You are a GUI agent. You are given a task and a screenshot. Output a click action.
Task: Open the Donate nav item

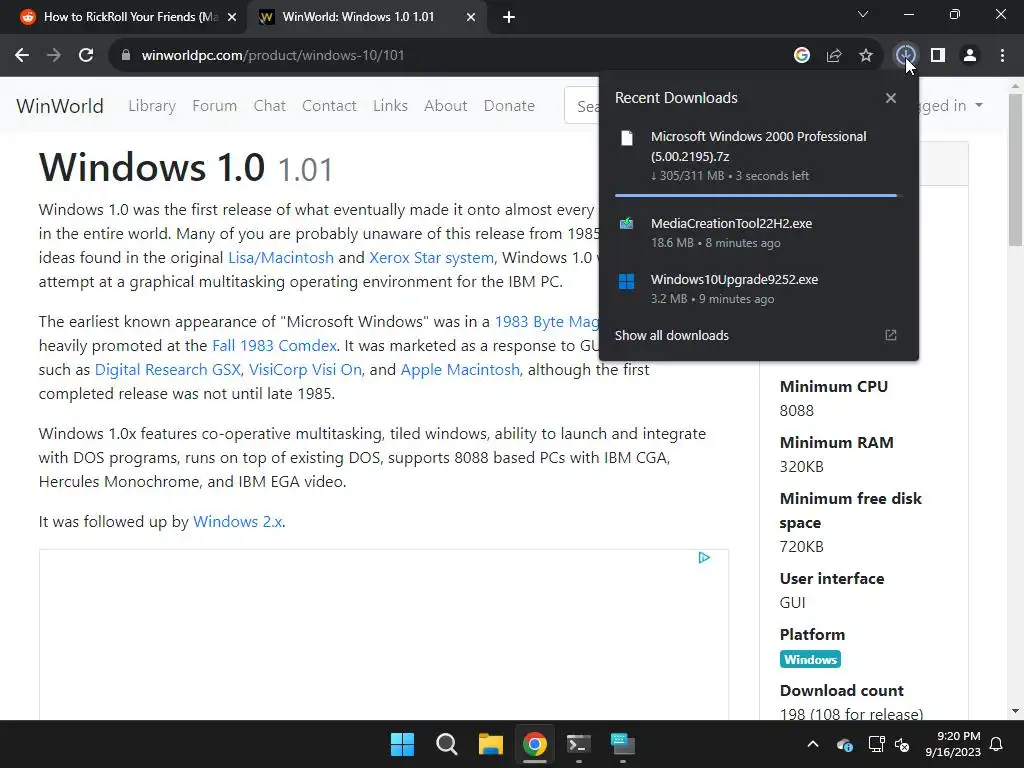[x=509, y=106]
